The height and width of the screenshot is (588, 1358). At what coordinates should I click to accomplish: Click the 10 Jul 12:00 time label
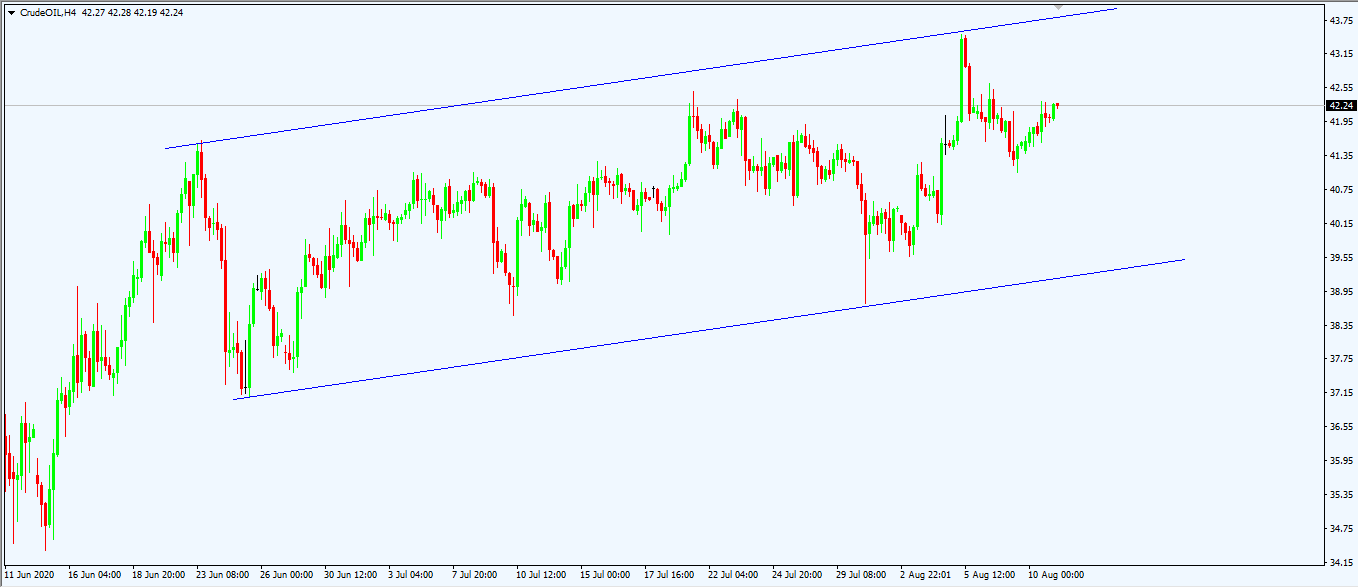point(543,575)
